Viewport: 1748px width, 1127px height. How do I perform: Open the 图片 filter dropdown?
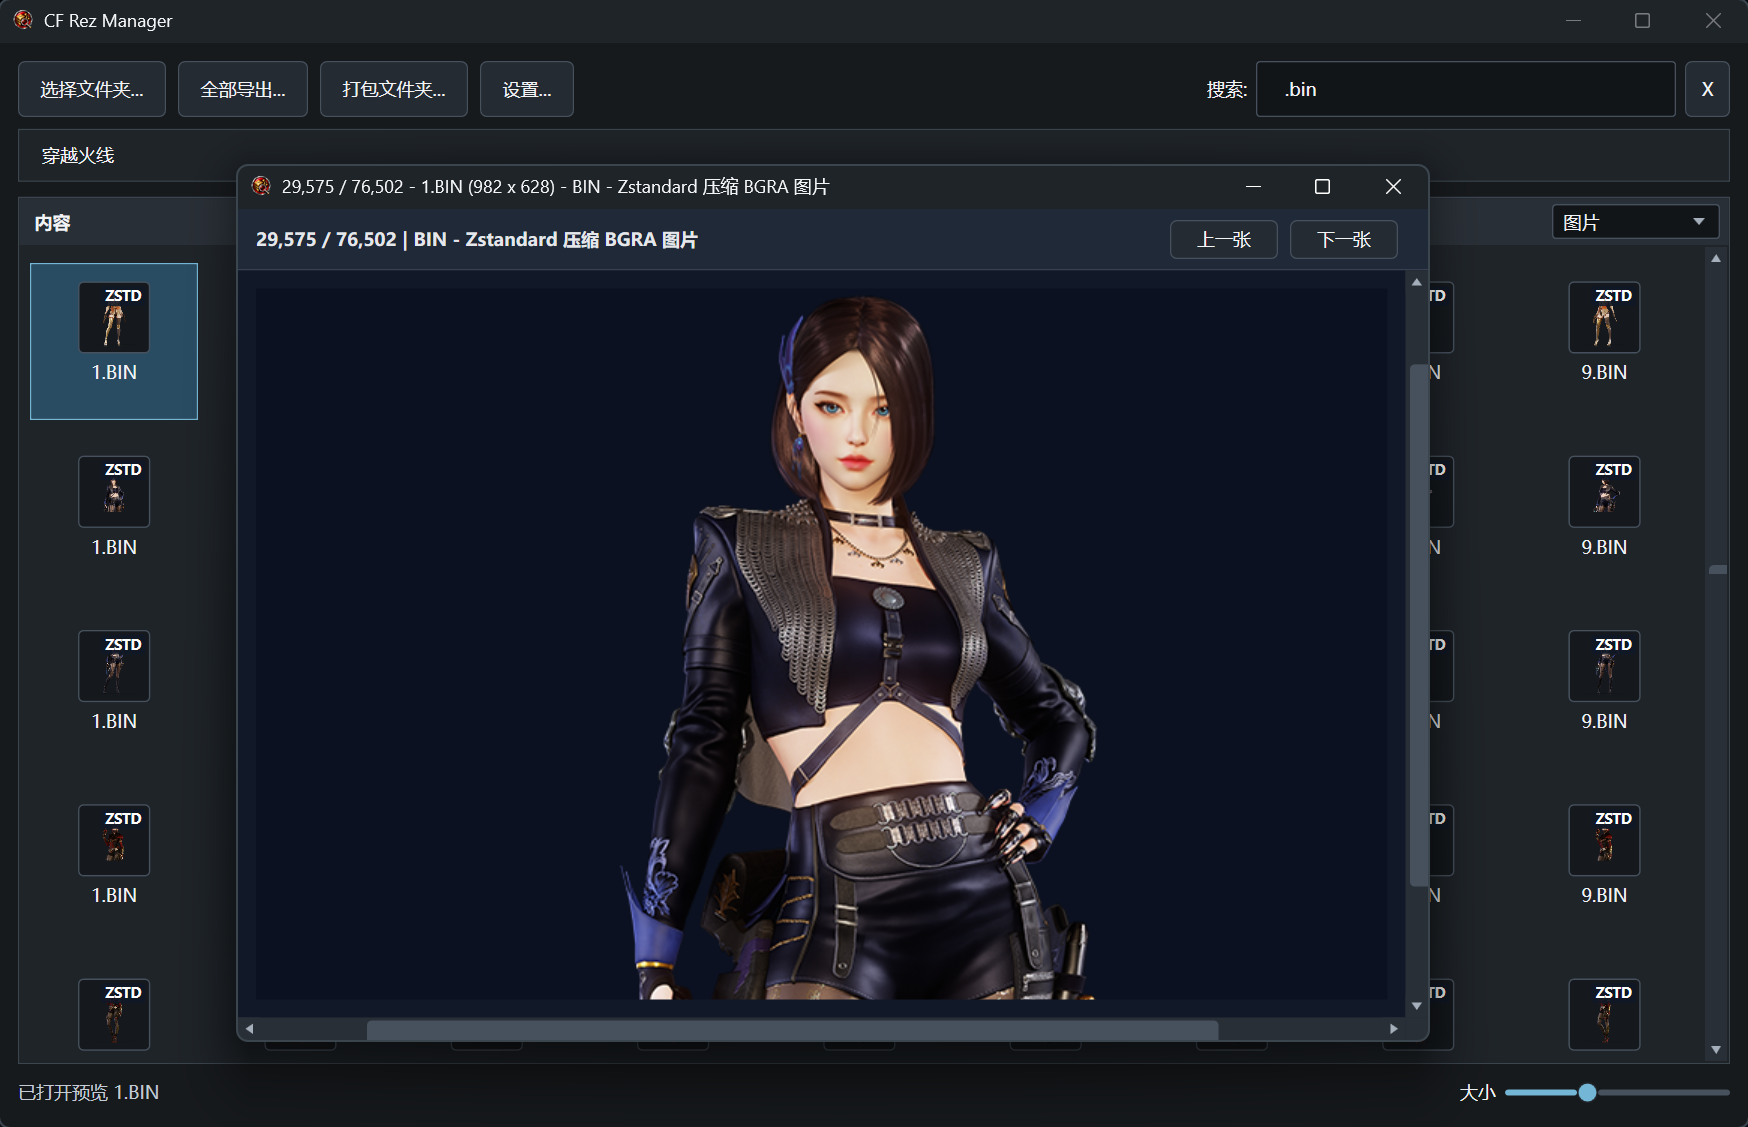[1635, 222]
